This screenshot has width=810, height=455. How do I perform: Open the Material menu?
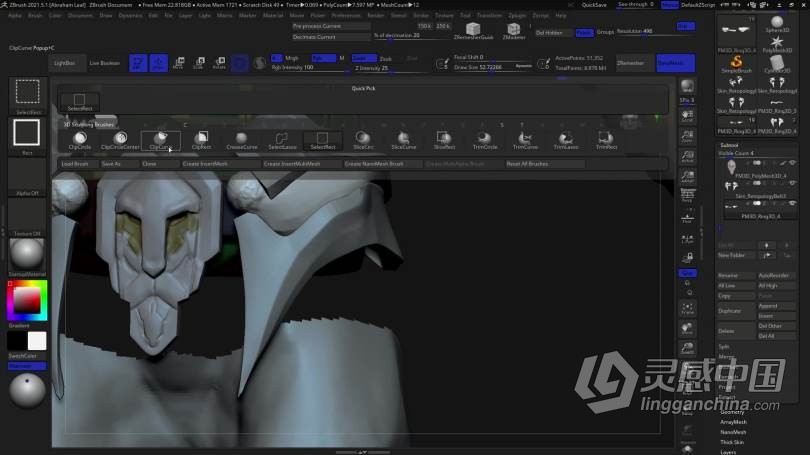click(x=273, y=16)
